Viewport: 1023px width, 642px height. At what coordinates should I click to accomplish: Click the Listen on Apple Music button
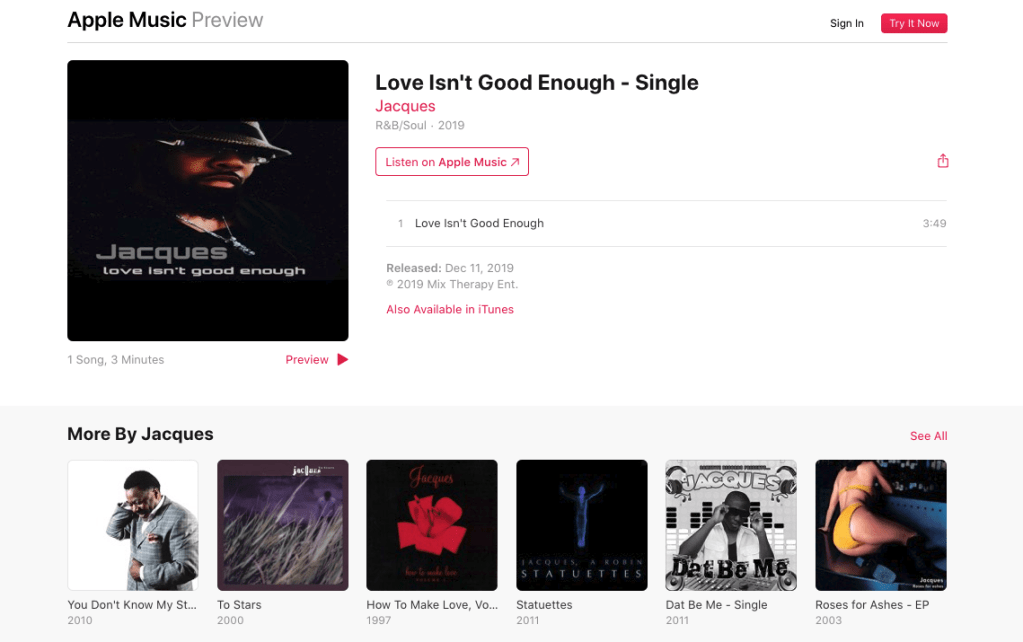point(451,162)
